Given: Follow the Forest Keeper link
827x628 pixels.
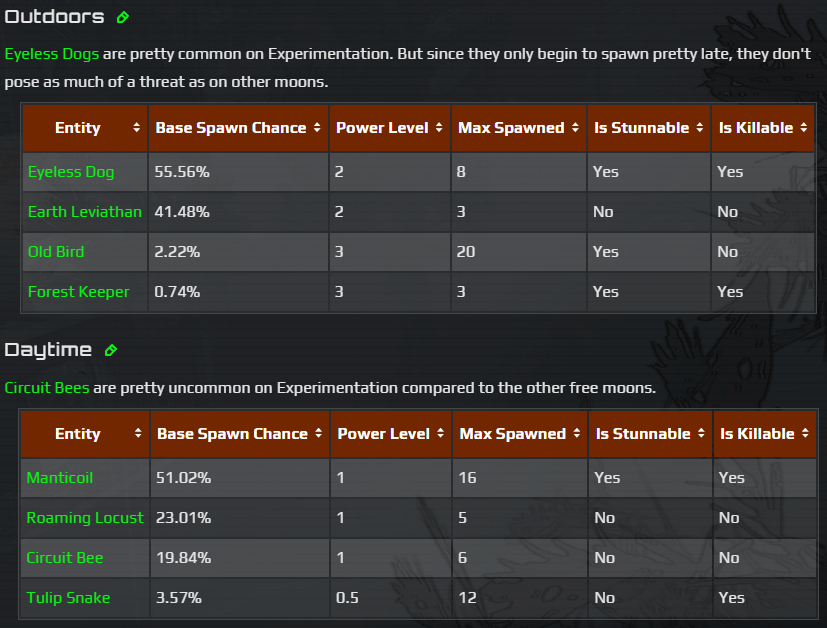Looking at the screenshot, I should click(x=78, y=292).
